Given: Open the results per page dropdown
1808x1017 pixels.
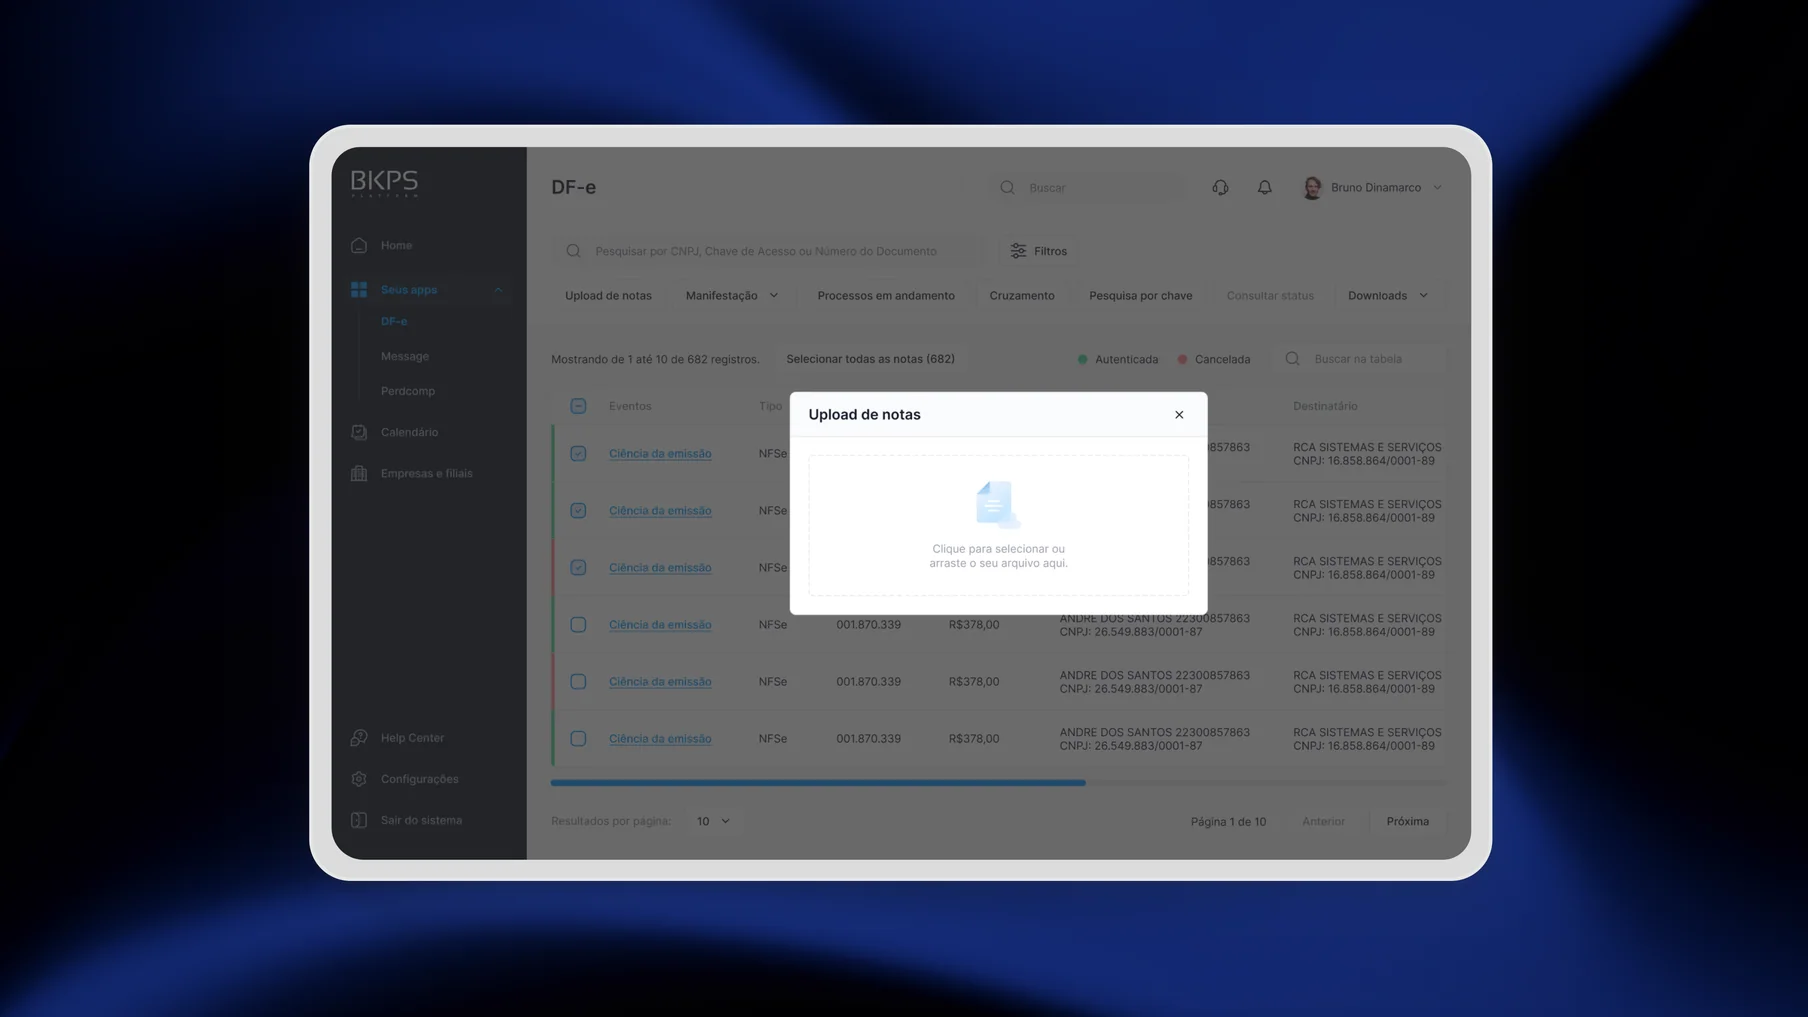Looking at the screenshot, I should (x=713, y=821).
